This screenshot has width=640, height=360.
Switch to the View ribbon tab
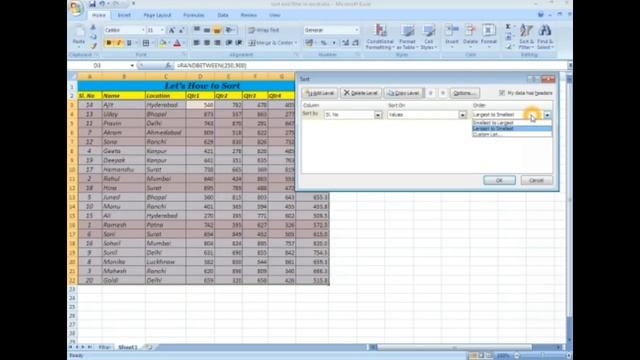pyautogui.click(x=275, y=15)
